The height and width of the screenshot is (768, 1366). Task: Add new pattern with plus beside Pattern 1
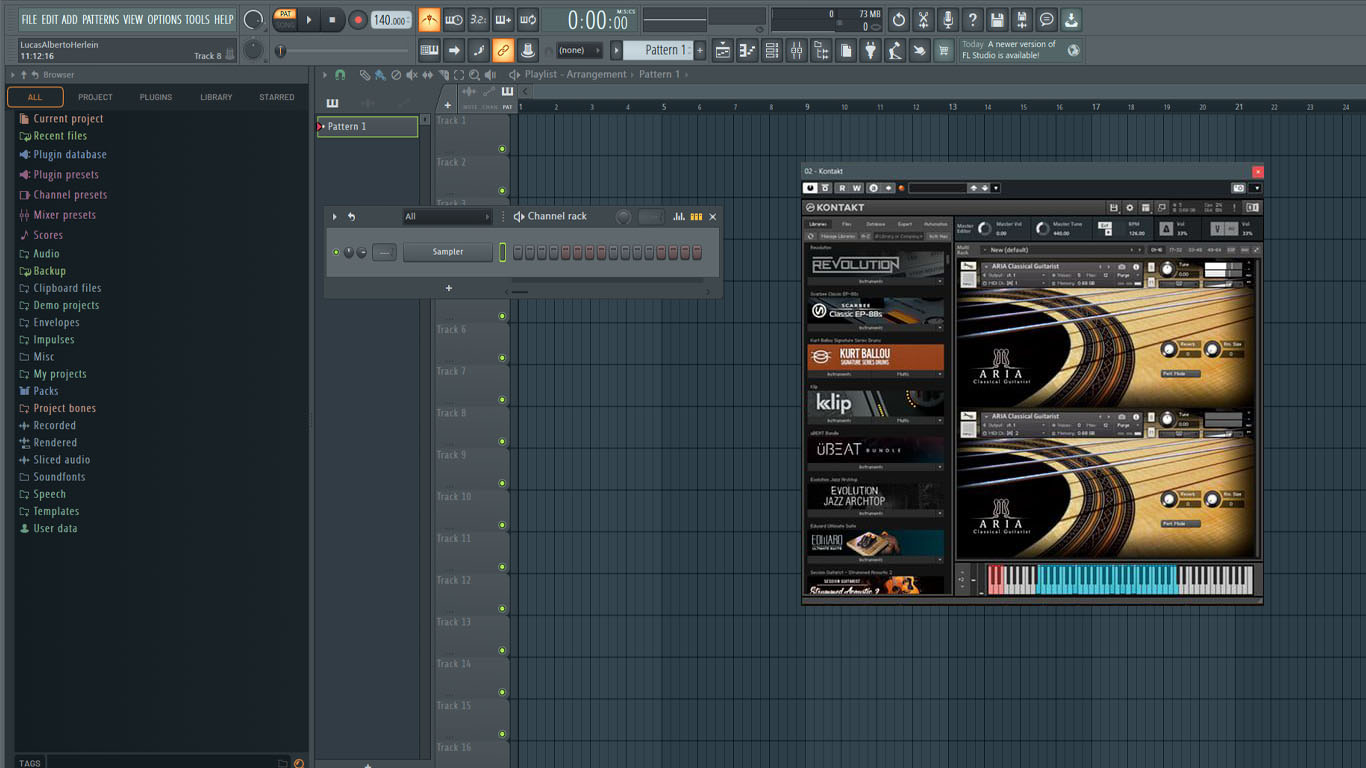click(x=699, y=50)
